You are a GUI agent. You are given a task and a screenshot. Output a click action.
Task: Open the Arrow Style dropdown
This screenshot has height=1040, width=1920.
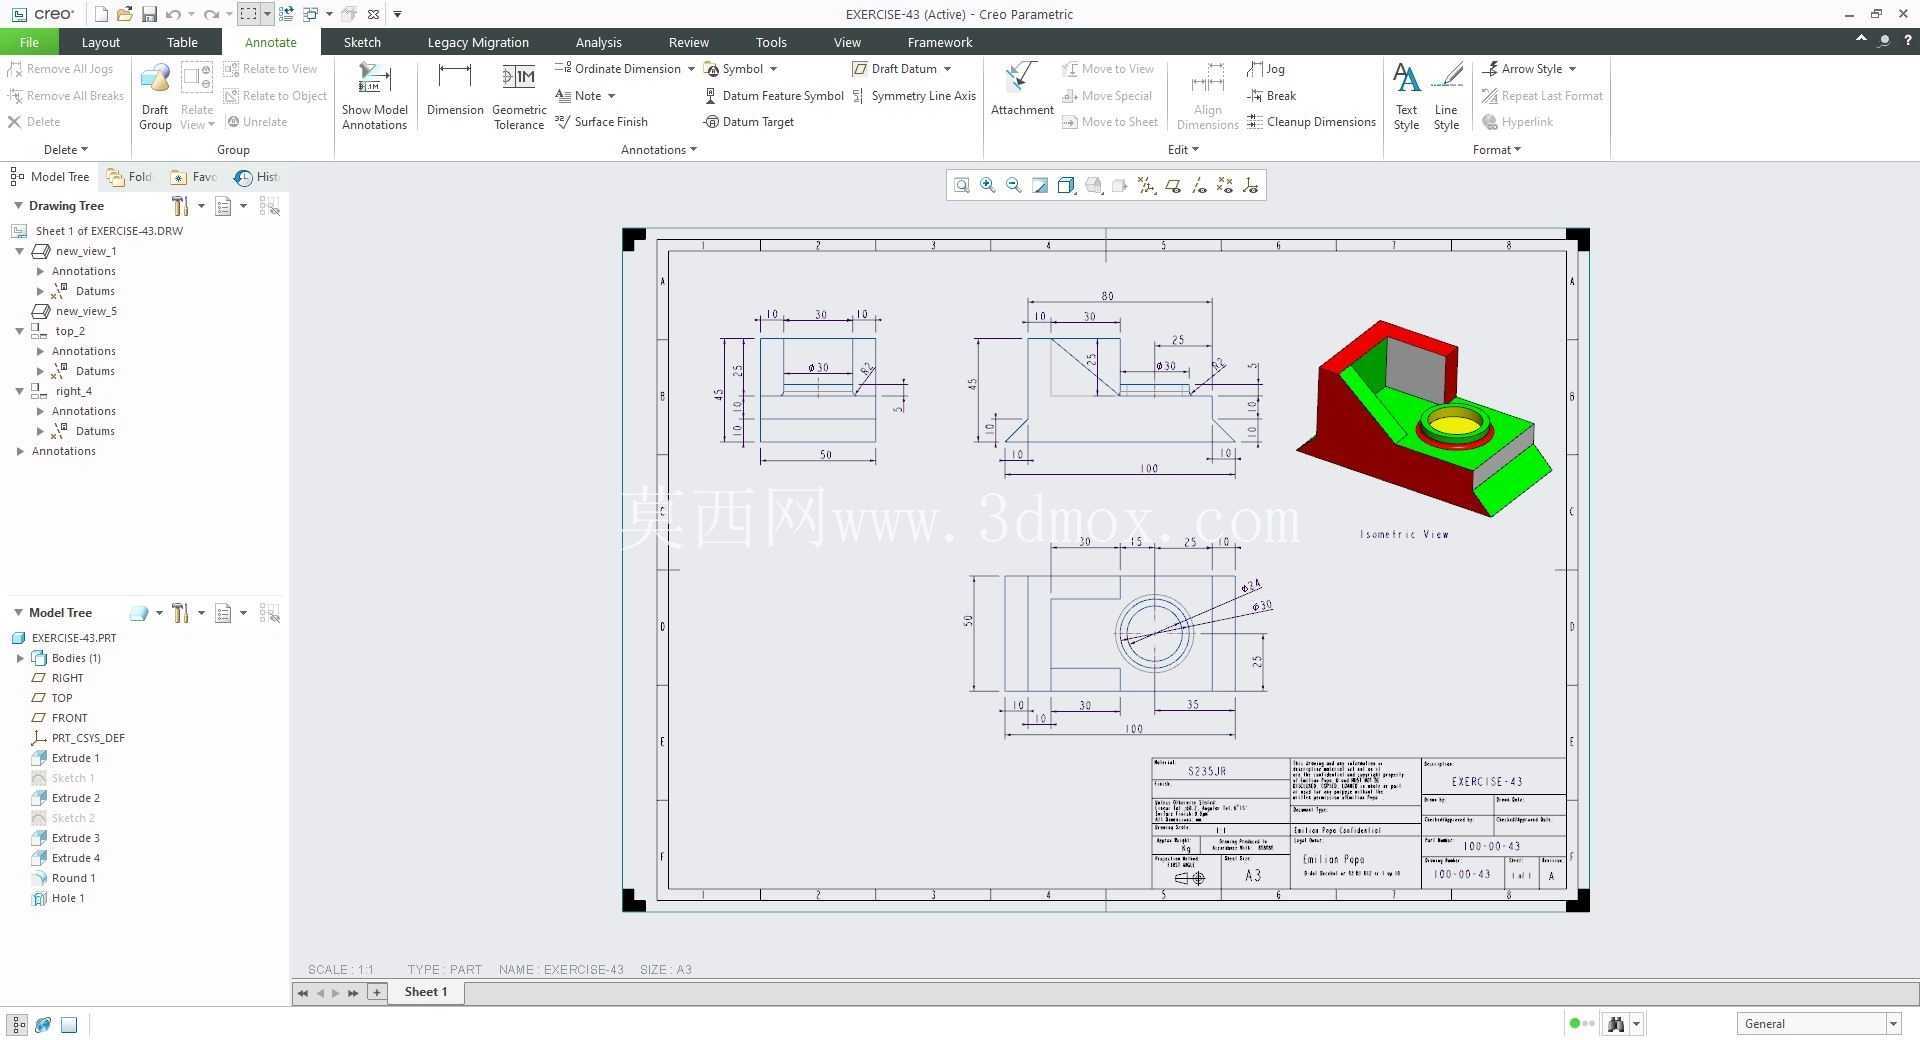1572,69
